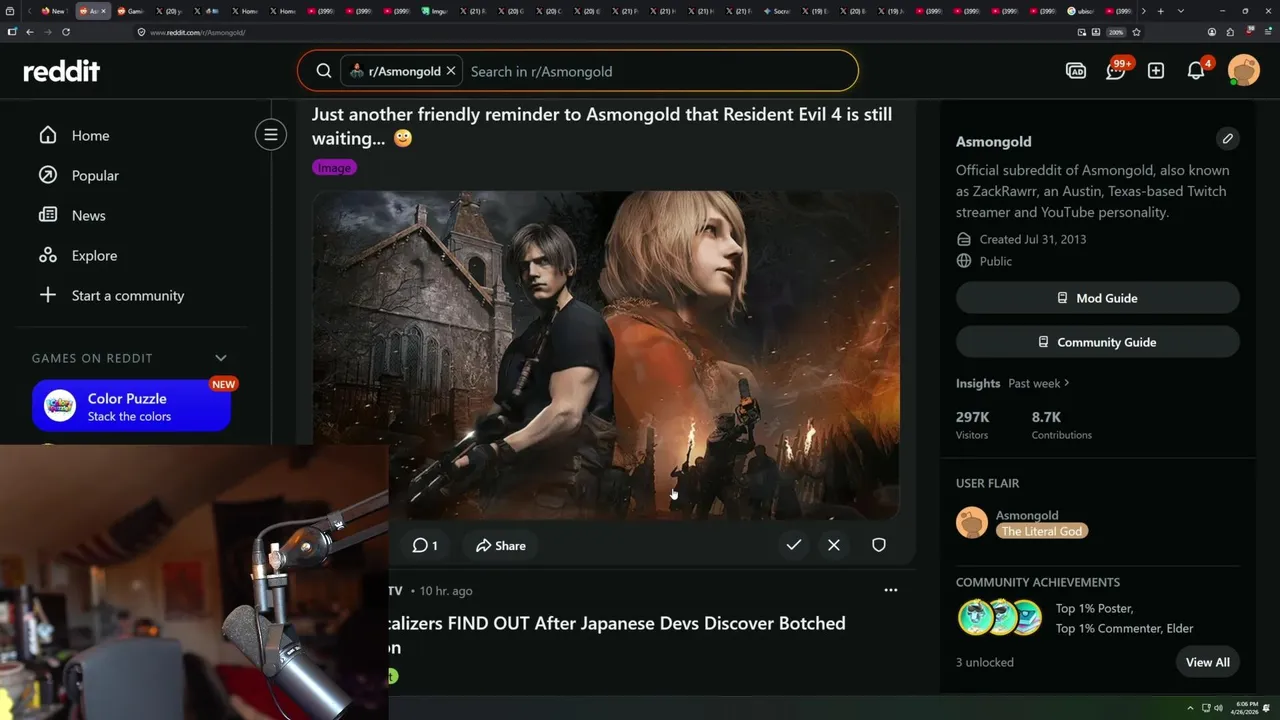This screenshot has height=720, width=1280.
Task: Focus the Search in r/Asmongold field
Action: pyautogui.click(x=660, y=71)
